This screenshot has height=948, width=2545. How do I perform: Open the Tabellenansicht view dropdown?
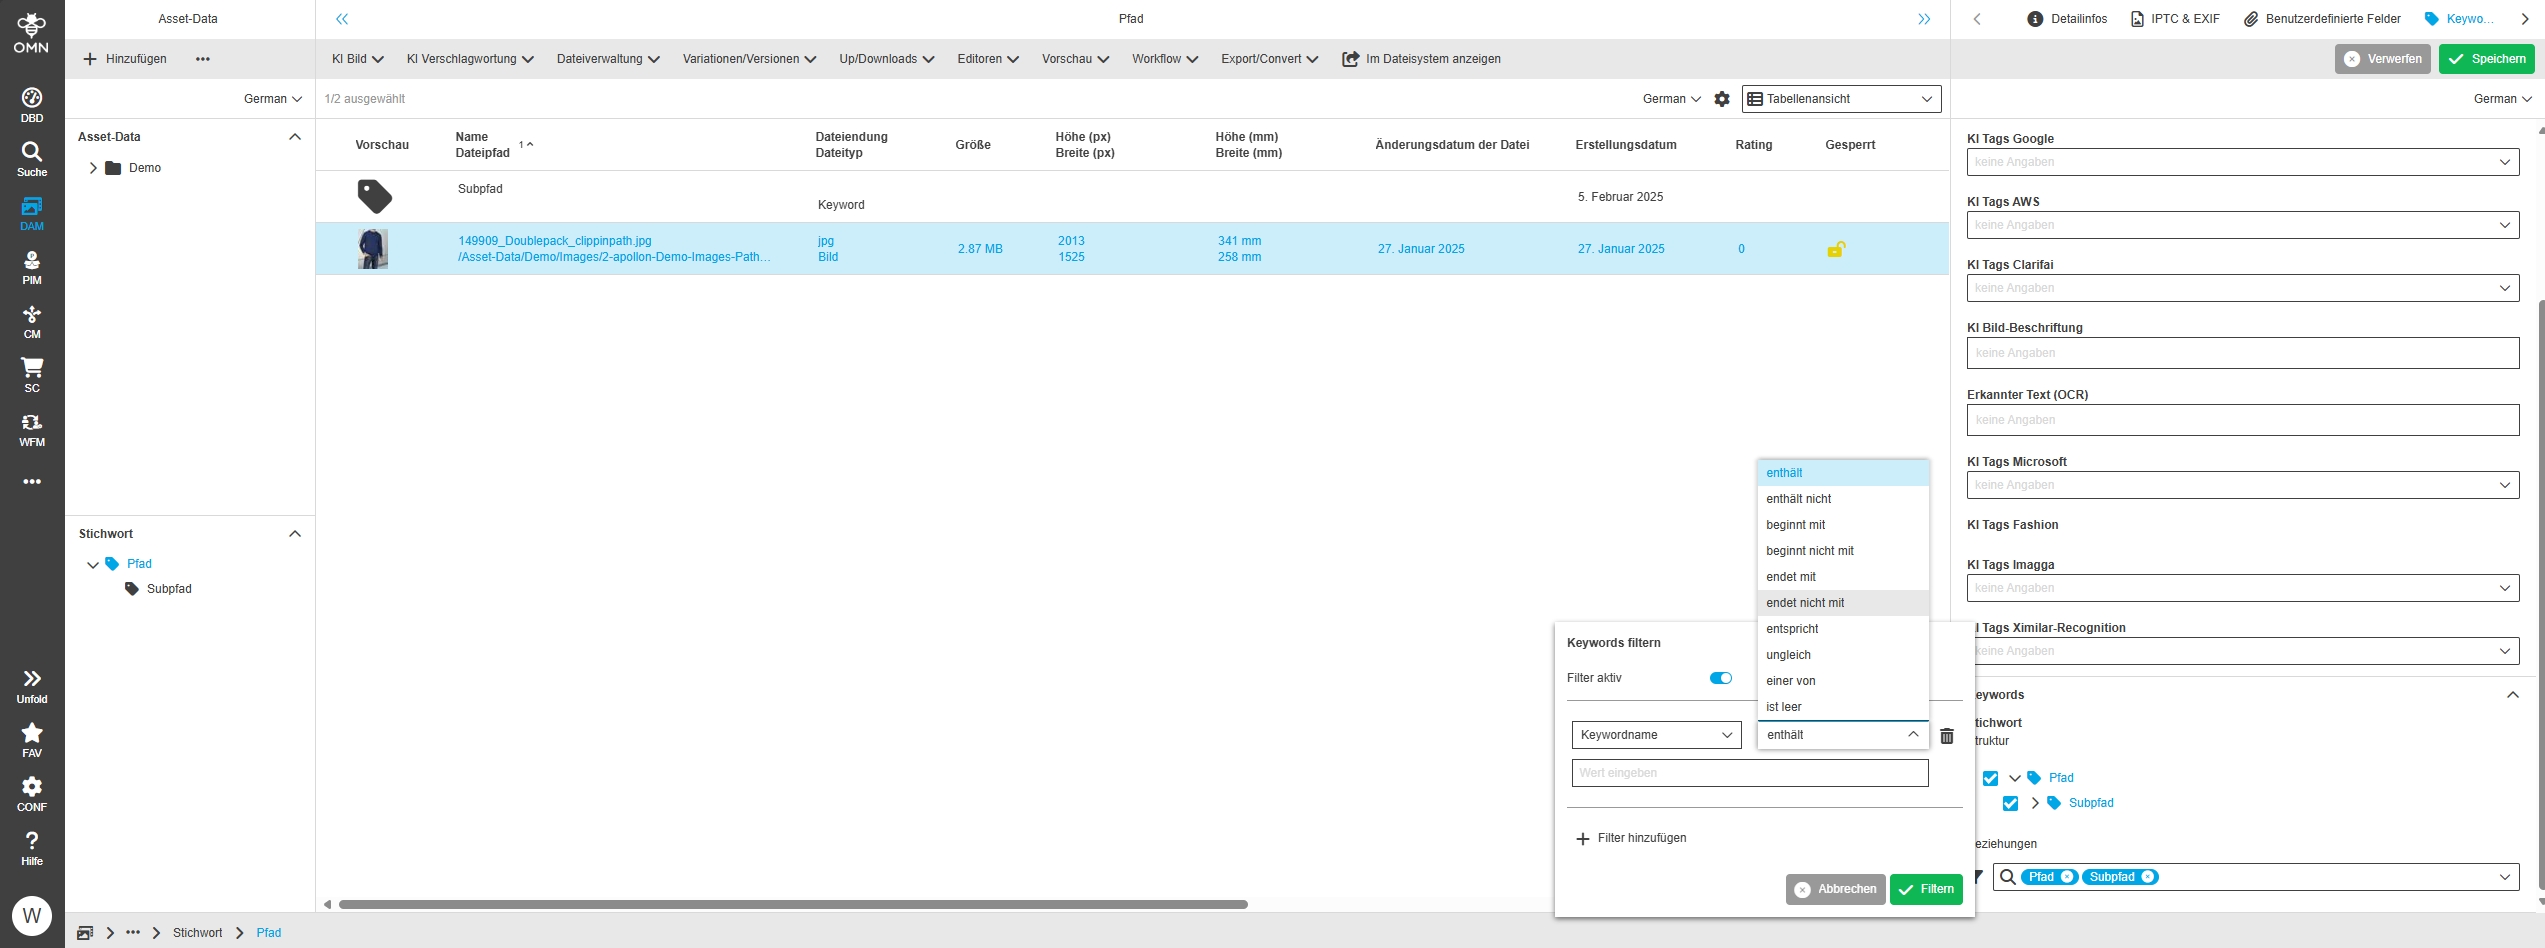[1840, 99]
